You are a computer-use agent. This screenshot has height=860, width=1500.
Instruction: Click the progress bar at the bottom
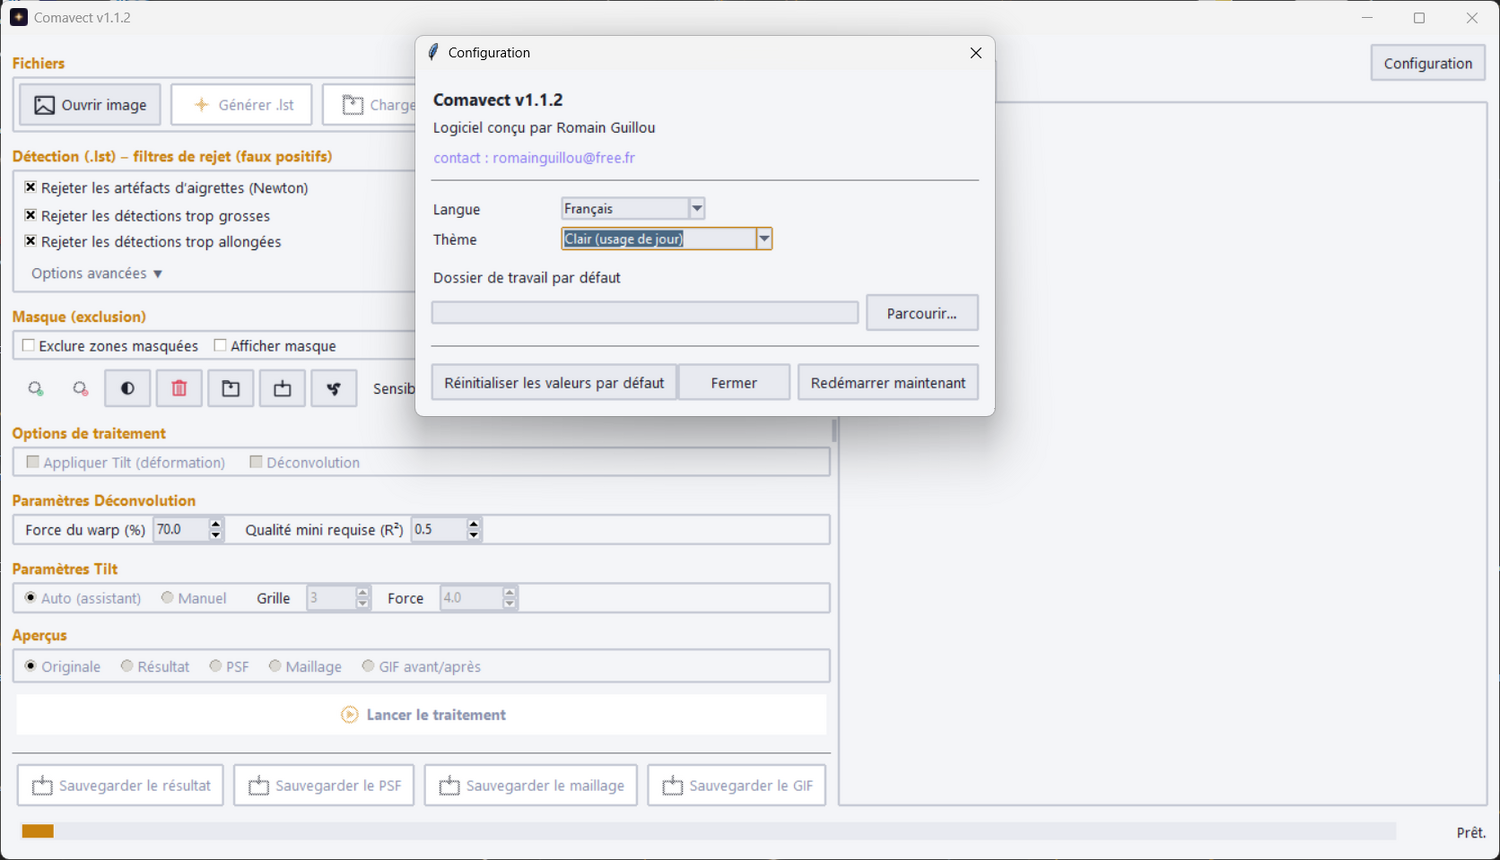(708, 831)
